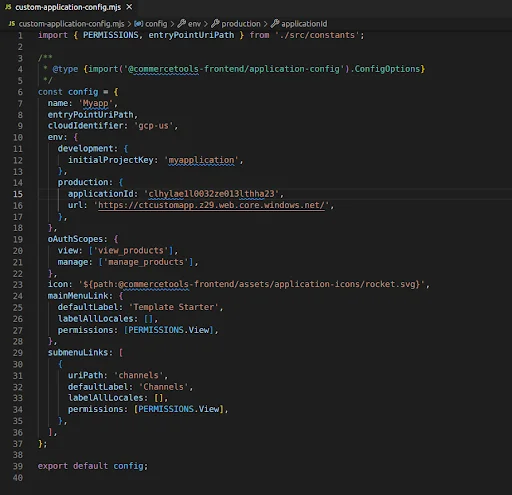
Task: Click the 'gcp-us' cloudIdentifier value
Action: [x=154, y=126]
